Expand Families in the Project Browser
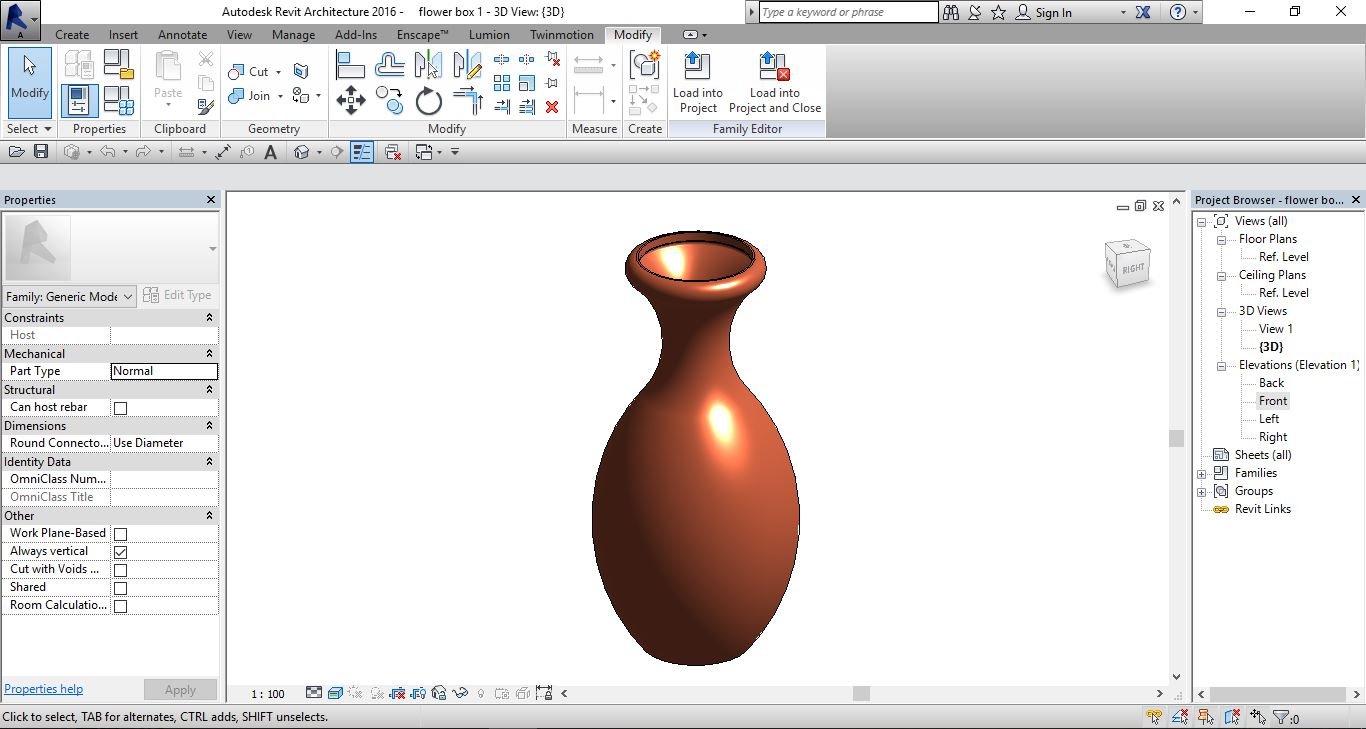The height and width of the screenshot is (729, 1366). pos(1201,472)
